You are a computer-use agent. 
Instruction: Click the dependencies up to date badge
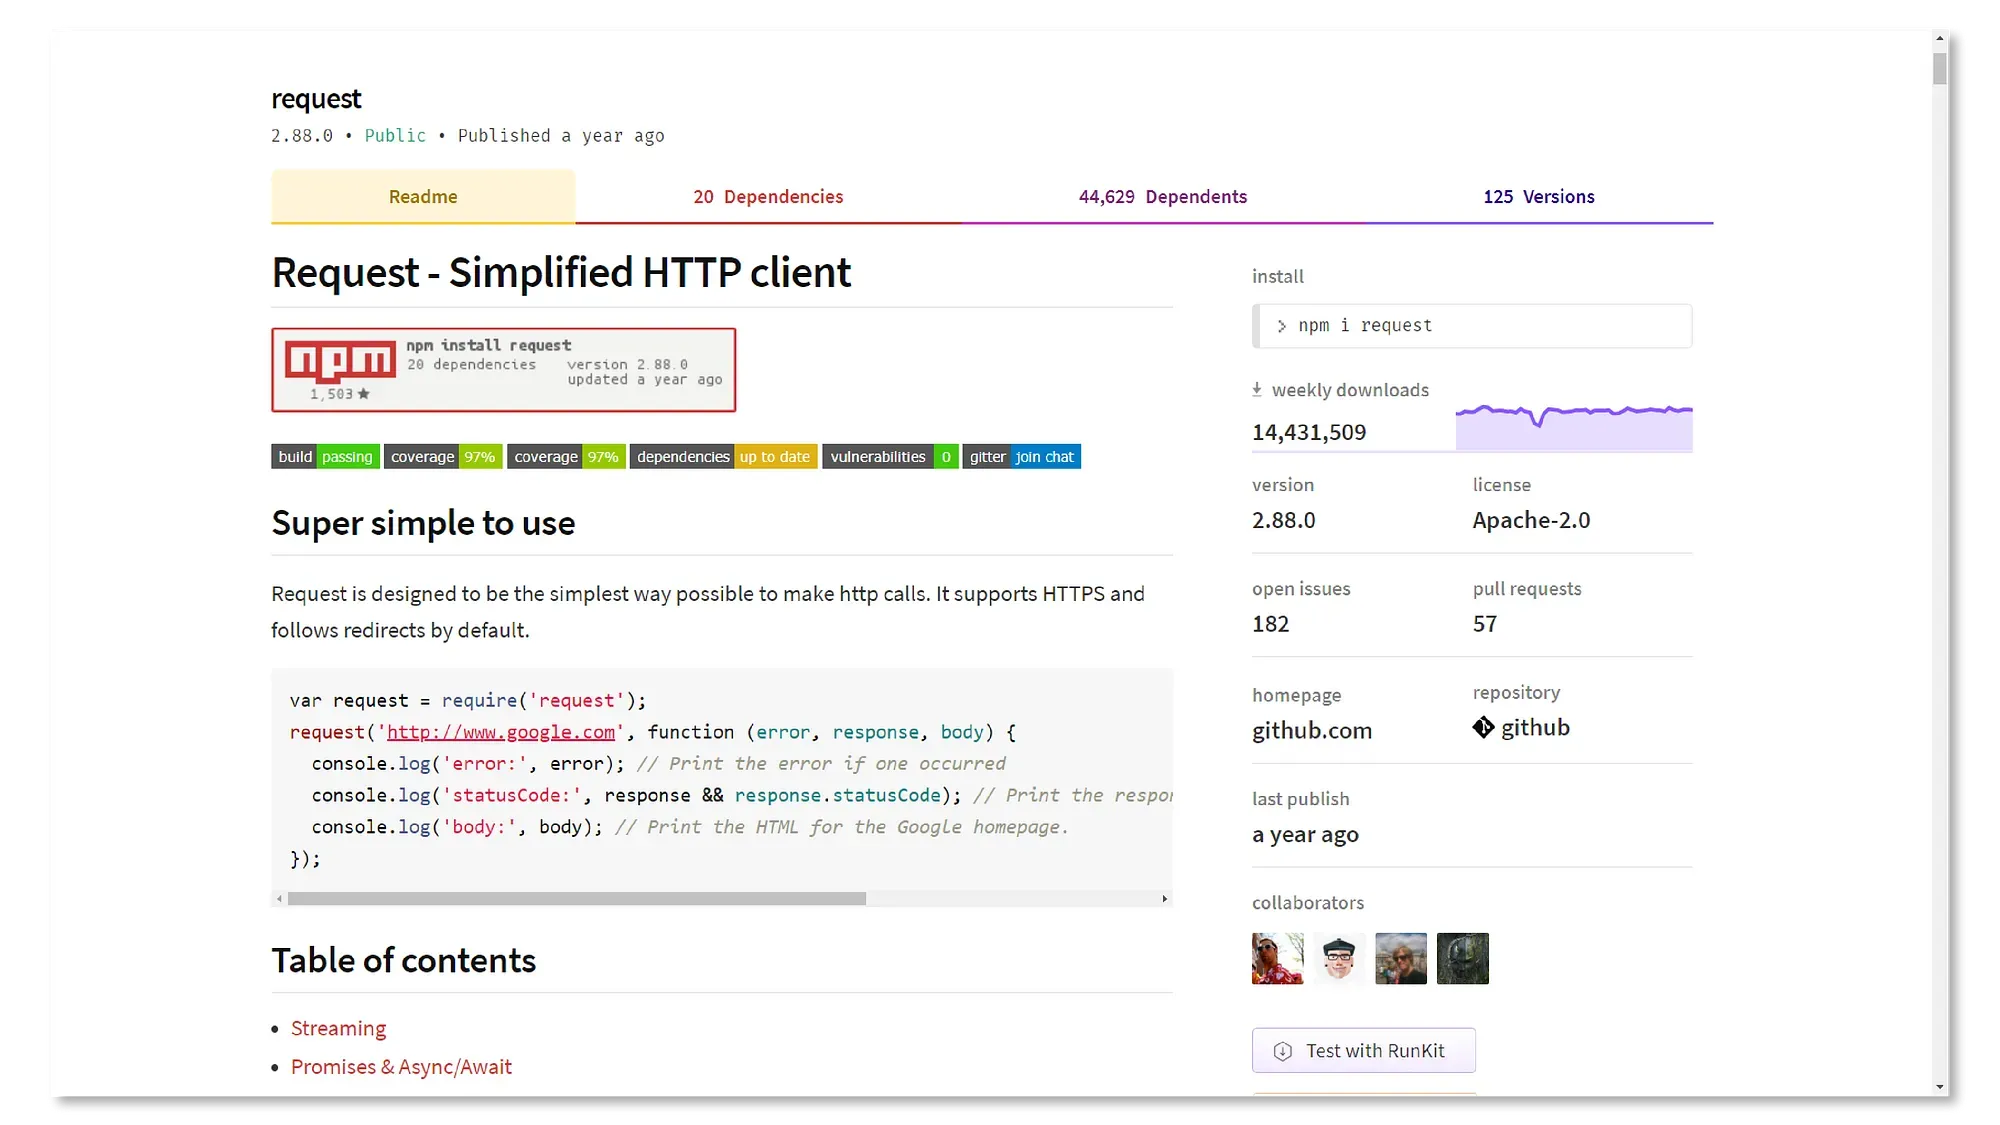point(723,457)
